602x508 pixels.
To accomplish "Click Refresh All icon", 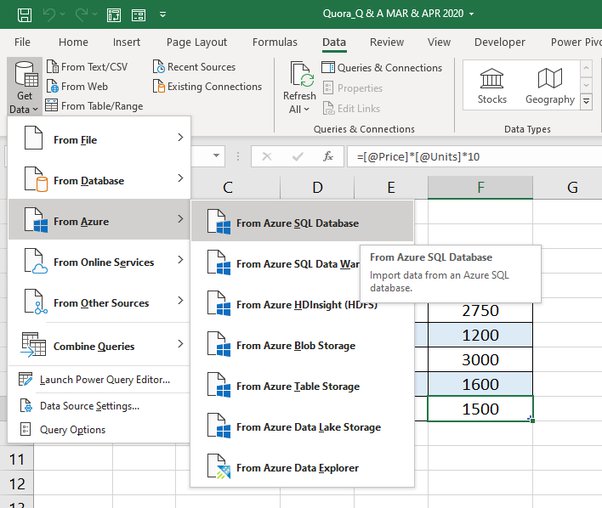I will pos(302,74).
